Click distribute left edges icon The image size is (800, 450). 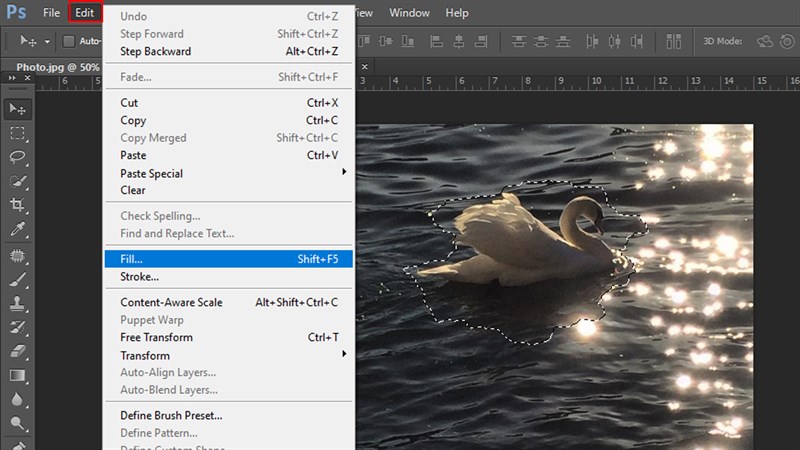[592, 41]
